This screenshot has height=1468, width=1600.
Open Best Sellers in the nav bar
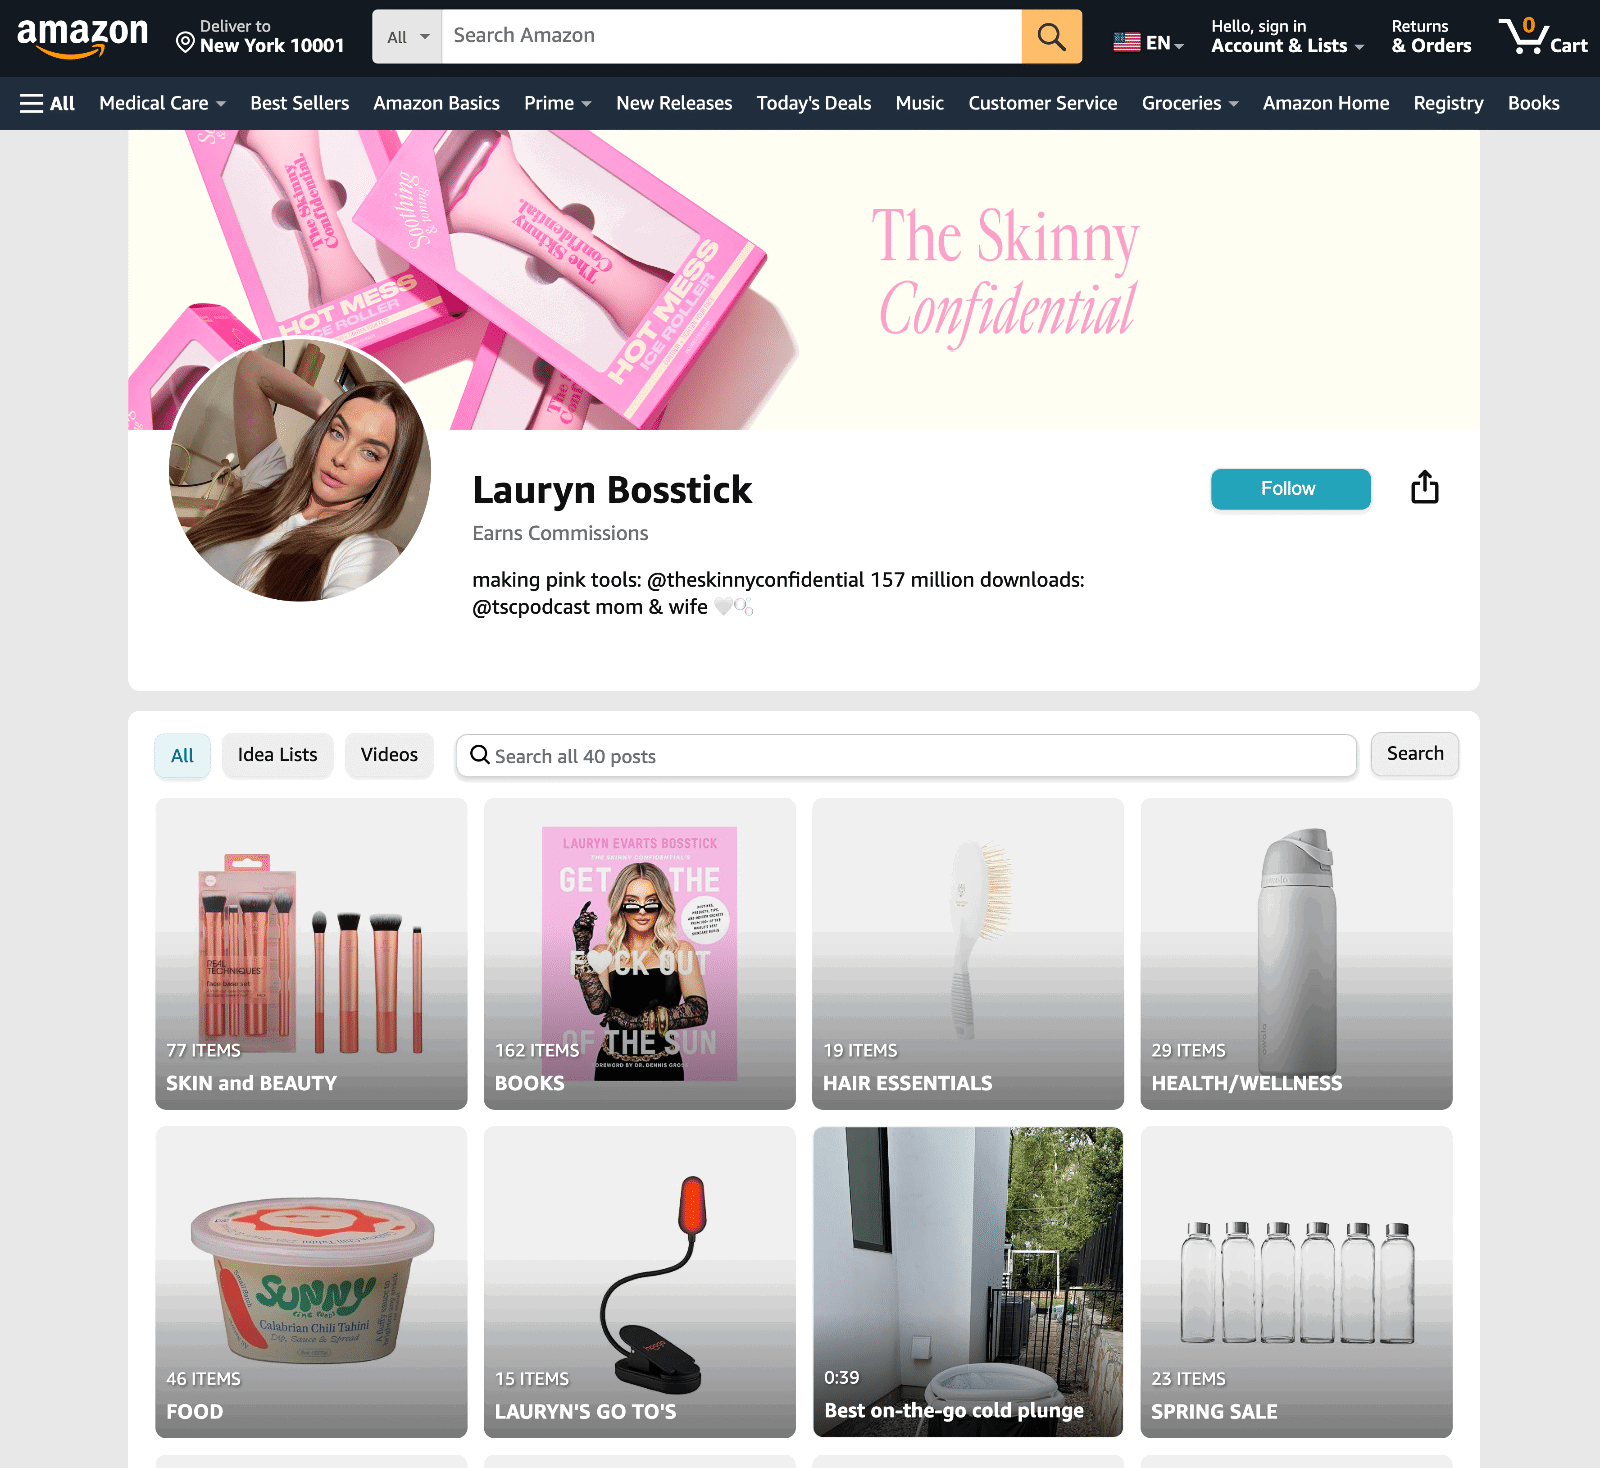tap(300, 103)
